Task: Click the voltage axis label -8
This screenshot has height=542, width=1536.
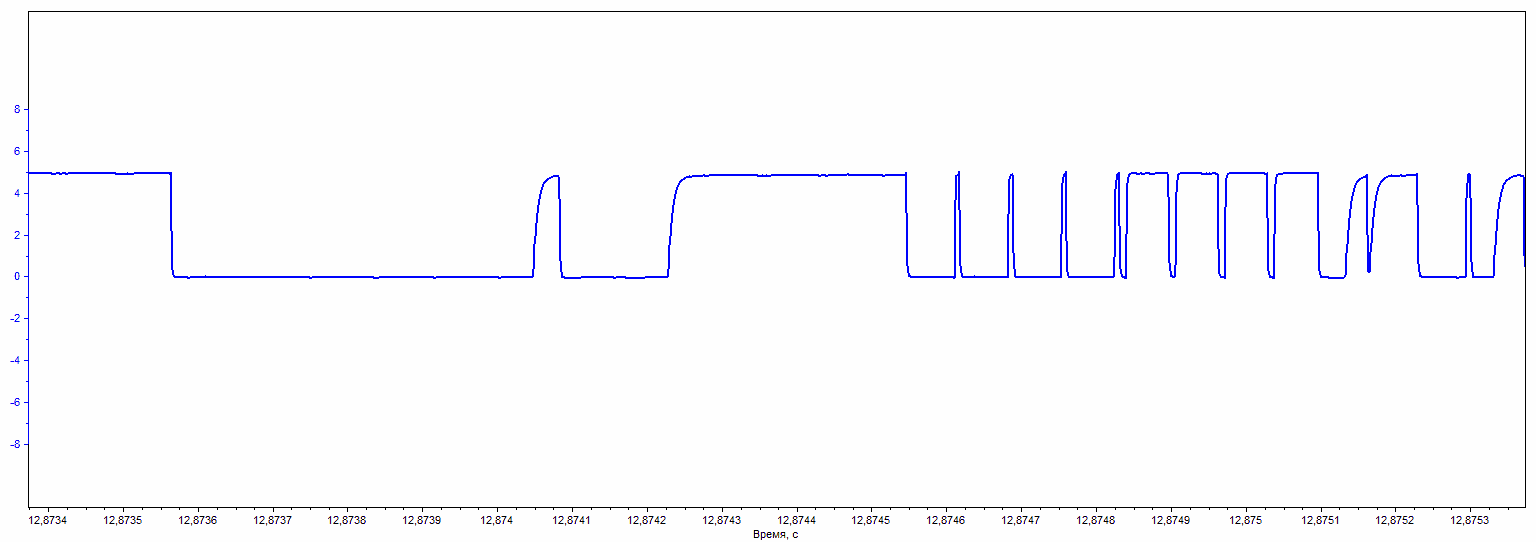Action: click(x=15, y=444)
